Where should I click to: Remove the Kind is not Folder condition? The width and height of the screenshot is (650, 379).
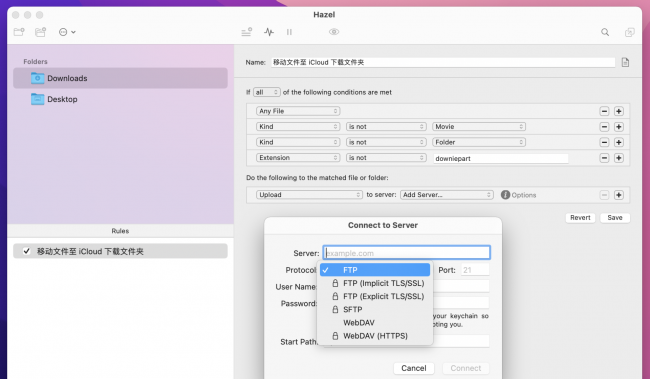(604, 142)
